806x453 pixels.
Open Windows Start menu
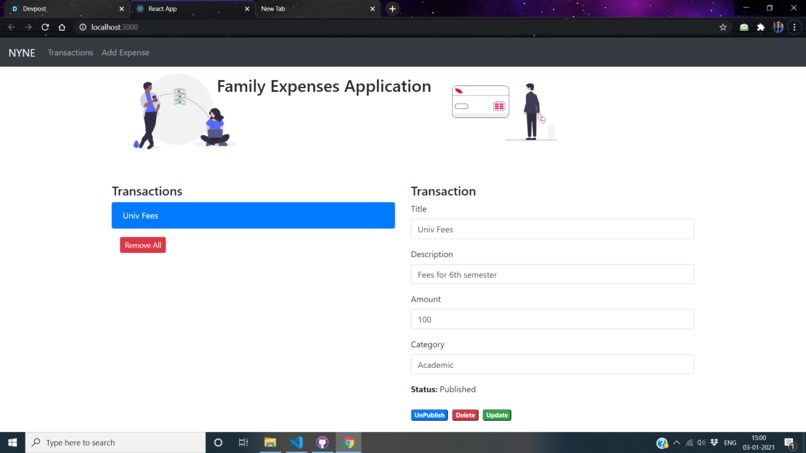tap(12, 442)
